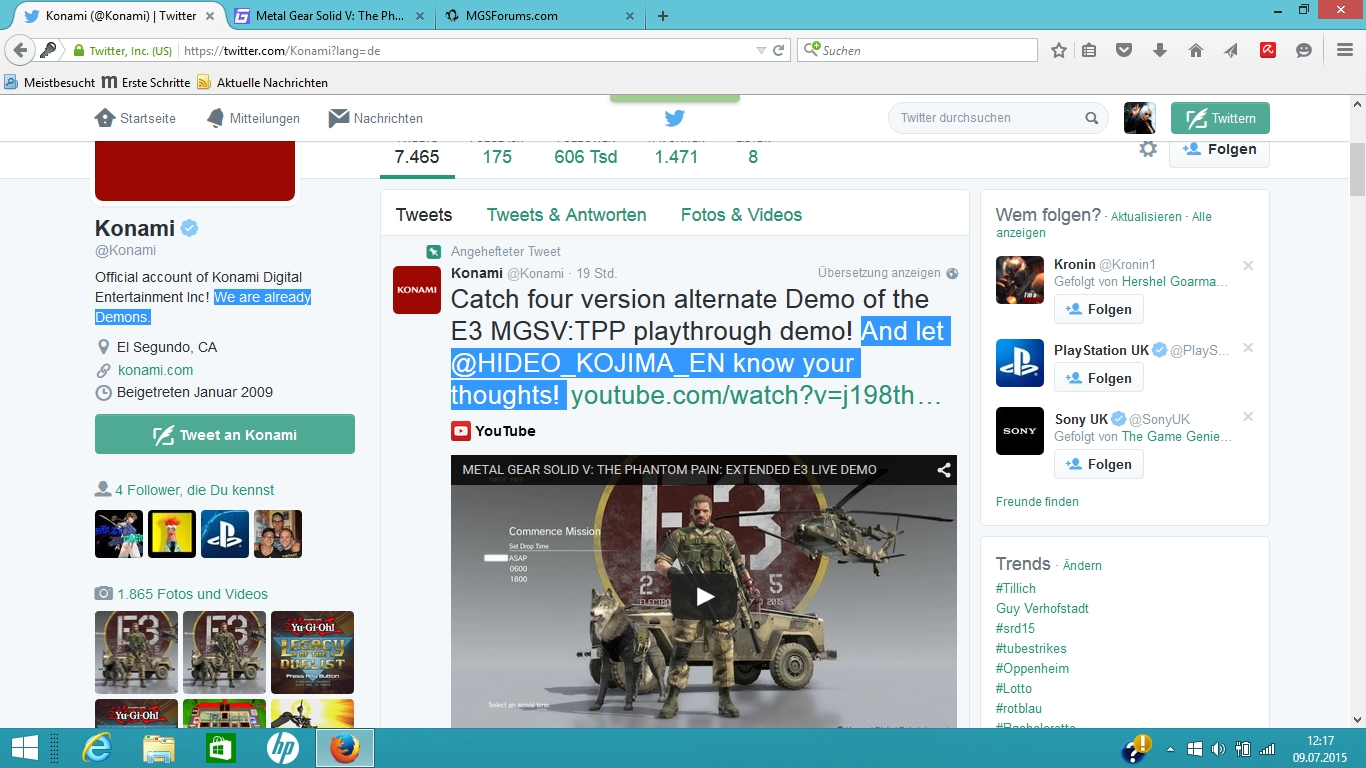Open the gear settings icon on Konami profile
Viewport: 1366px width, 768px height.
(x=1148, y=149)
